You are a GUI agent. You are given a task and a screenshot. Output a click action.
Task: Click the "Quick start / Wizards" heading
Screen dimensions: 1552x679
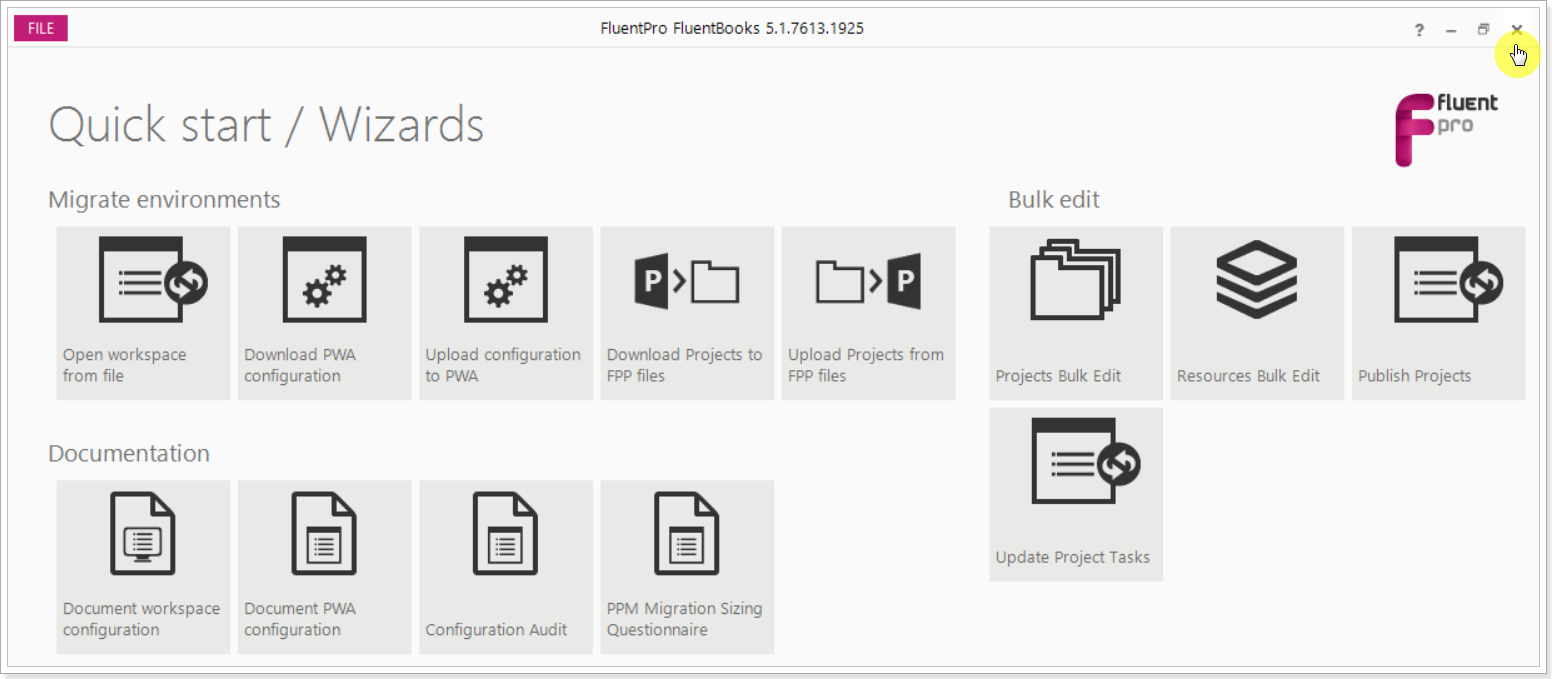point(266,126)
